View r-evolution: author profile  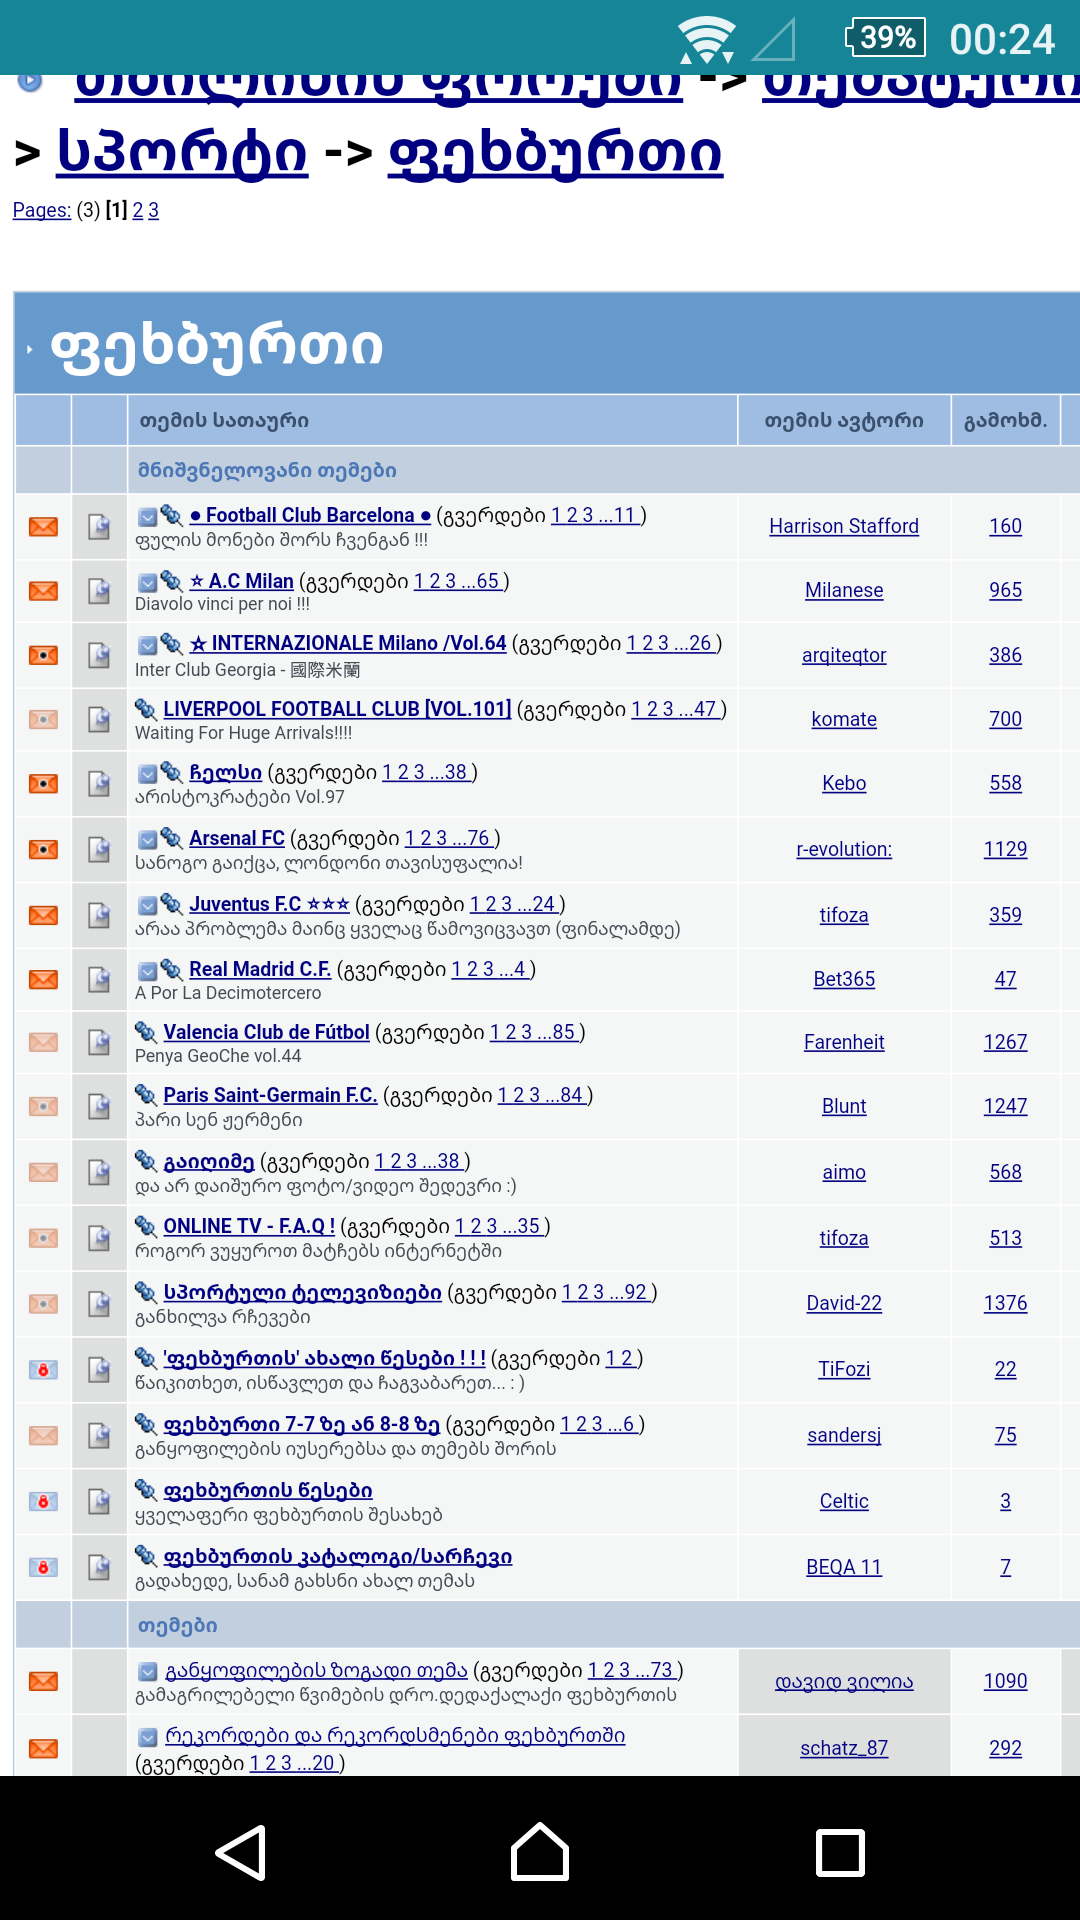point(844,849)
